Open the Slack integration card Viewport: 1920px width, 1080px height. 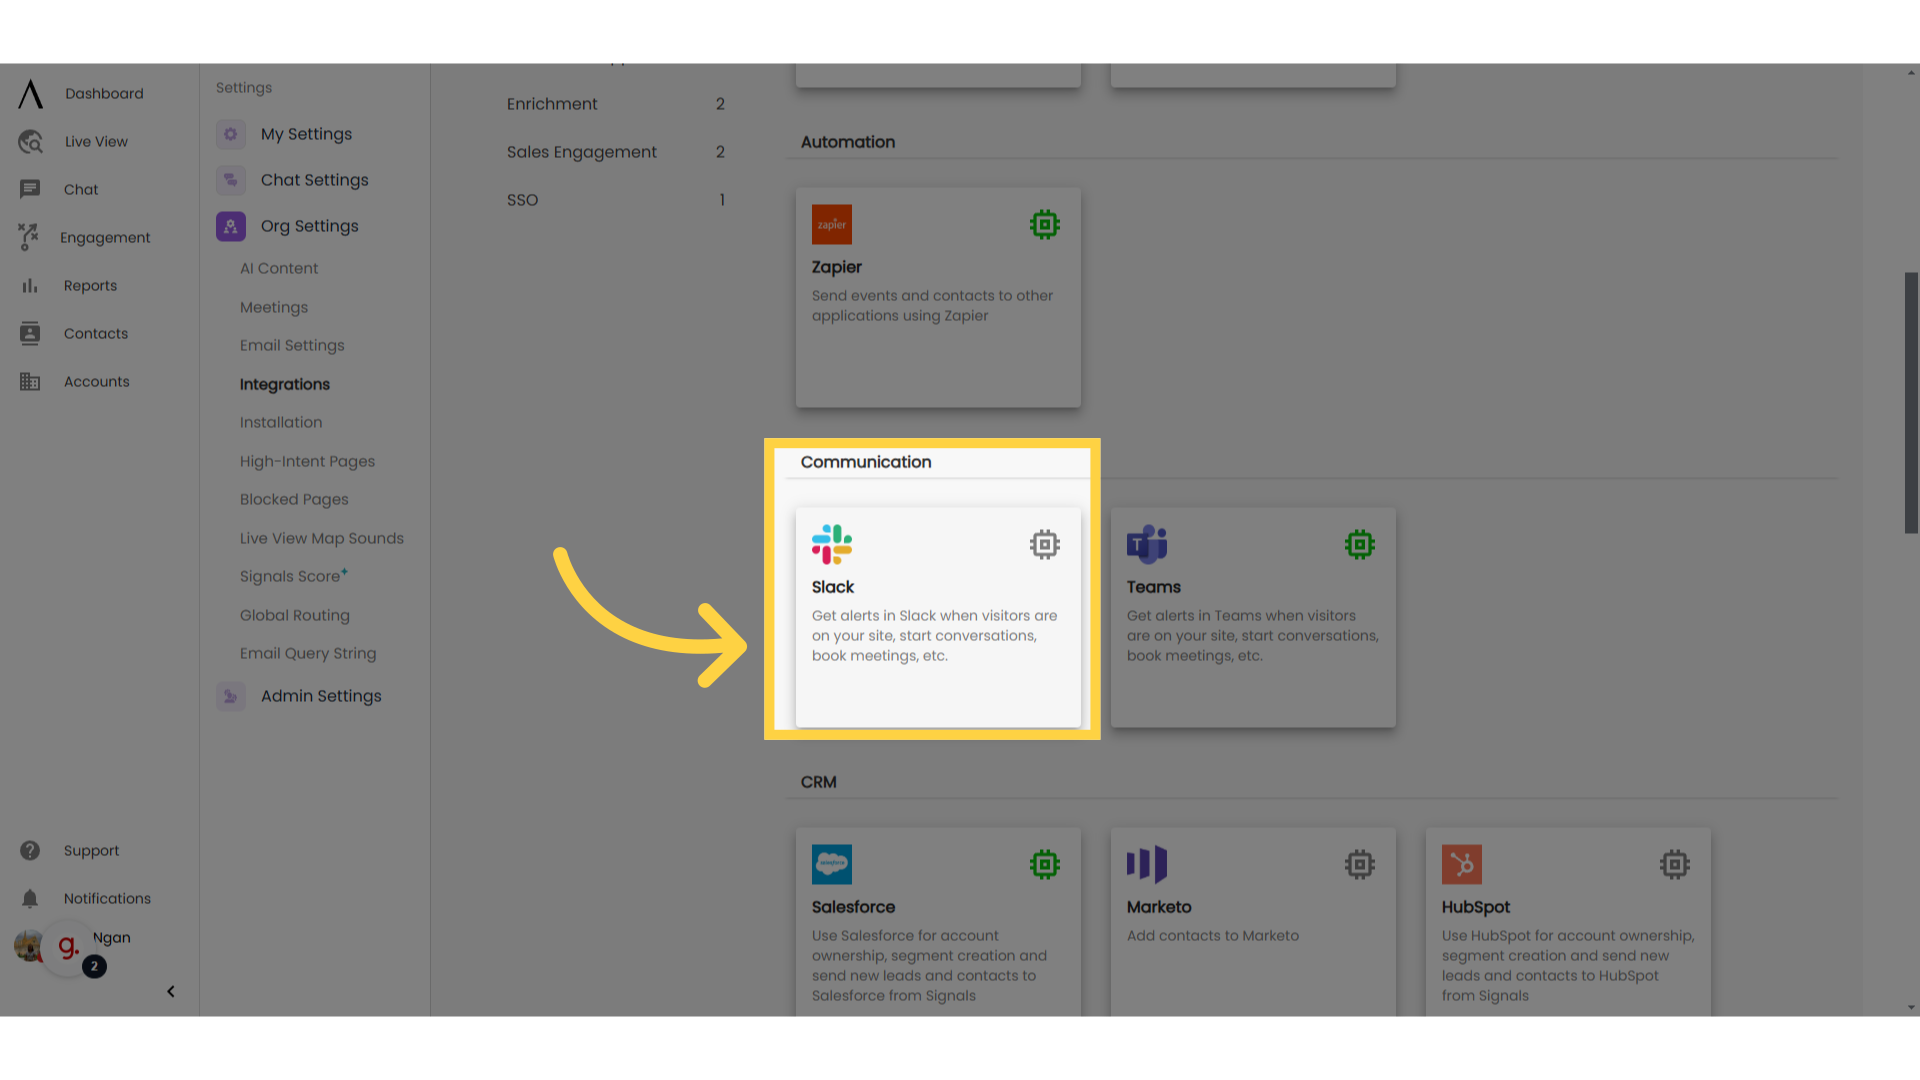pos(938,618)
